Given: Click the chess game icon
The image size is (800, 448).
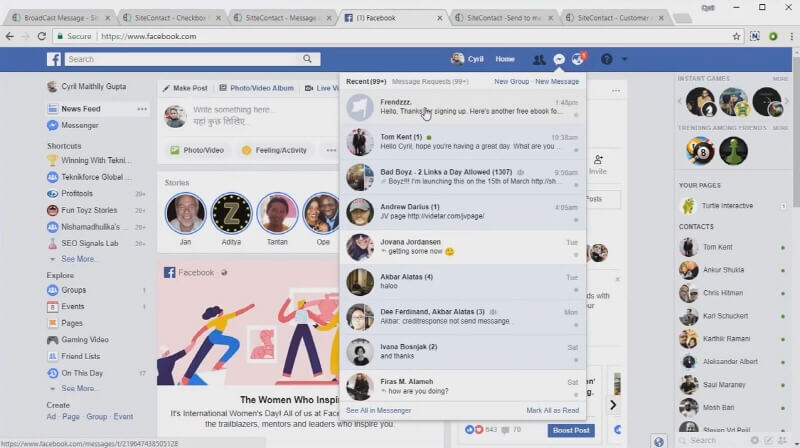Looking at the screenshot, I should point(733,151).
